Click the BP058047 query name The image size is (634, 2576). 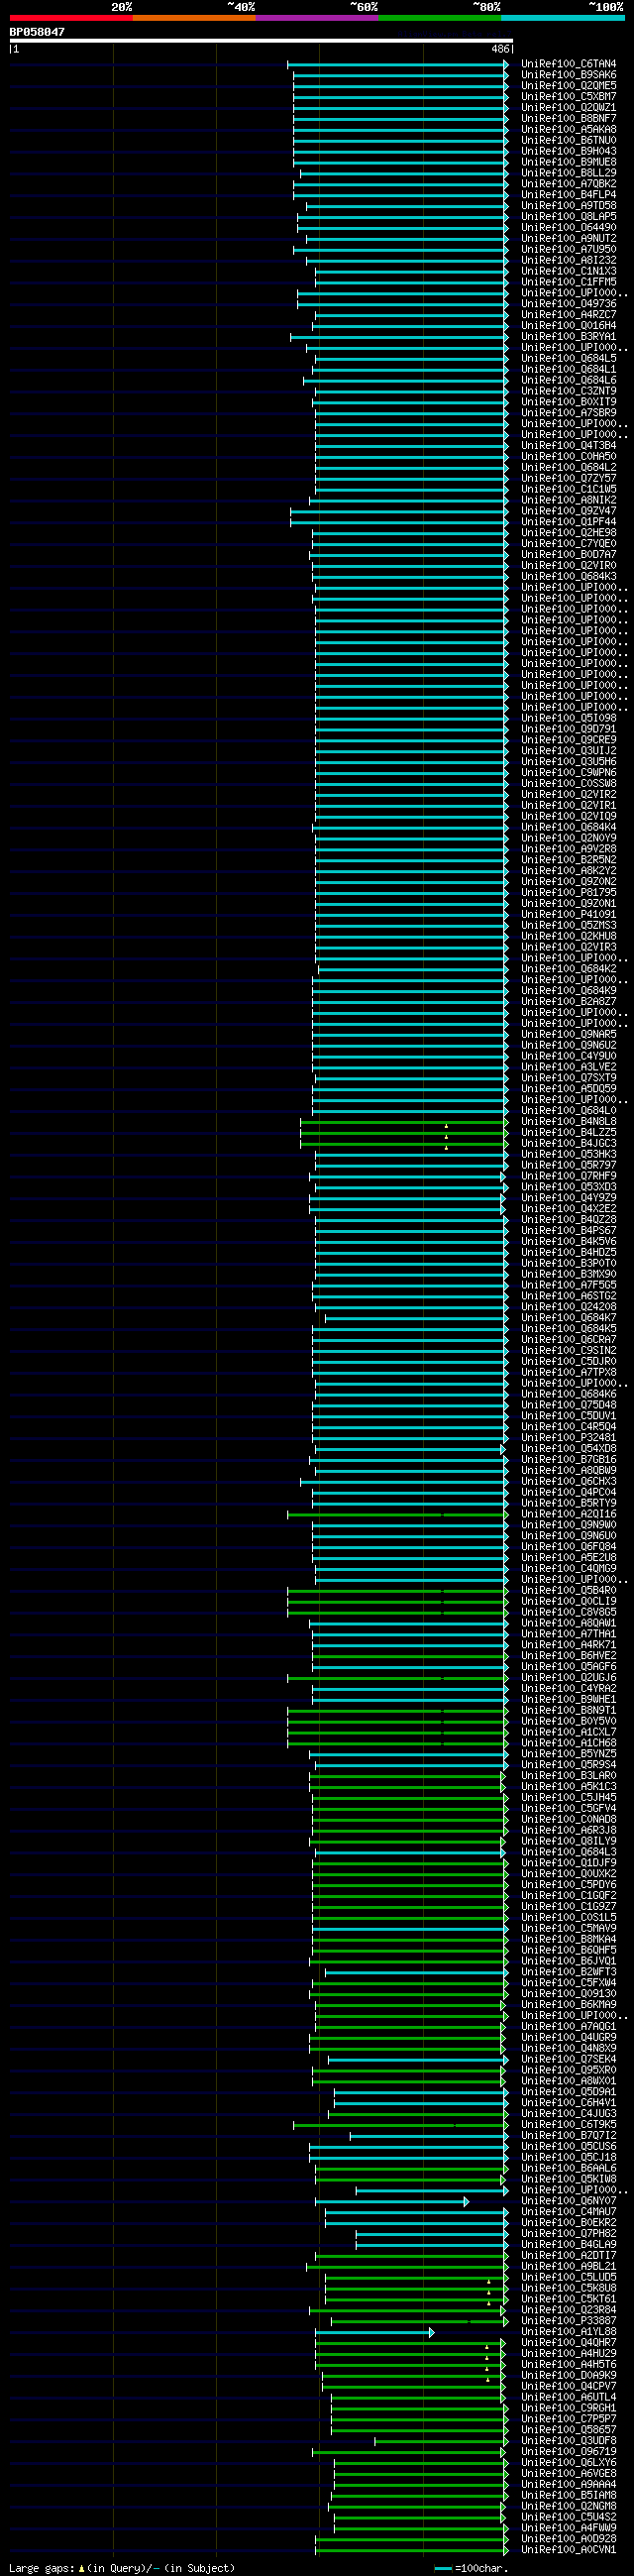pos(37,32)
